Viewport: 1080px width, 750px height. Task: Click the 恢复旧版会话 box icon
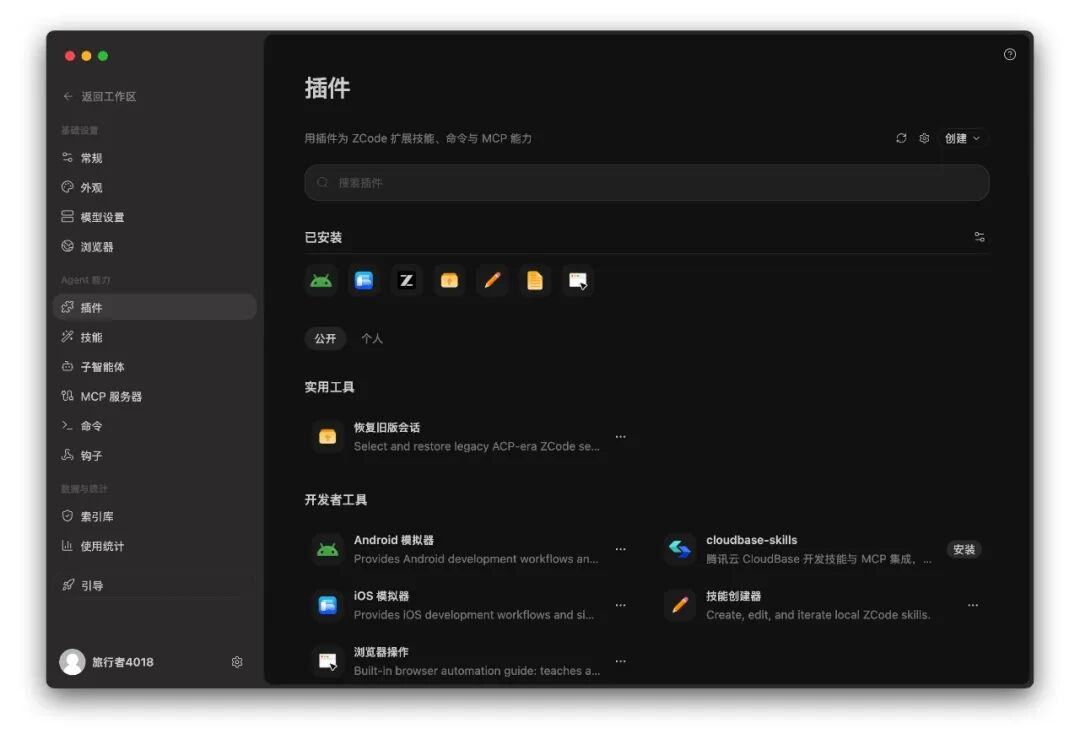click(327, 437)
